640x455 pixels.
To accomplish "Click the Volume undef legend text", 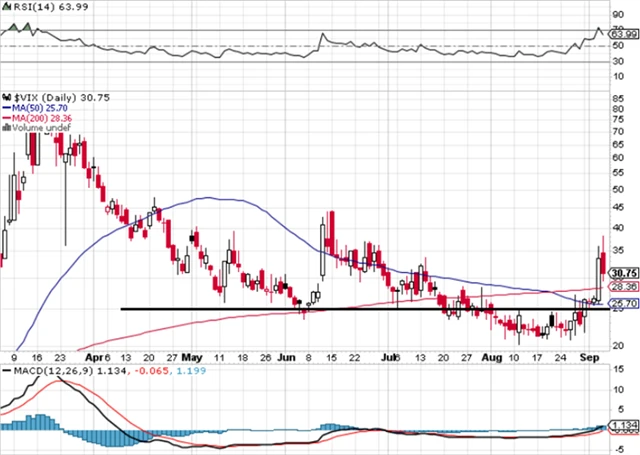I will point(42,128).
